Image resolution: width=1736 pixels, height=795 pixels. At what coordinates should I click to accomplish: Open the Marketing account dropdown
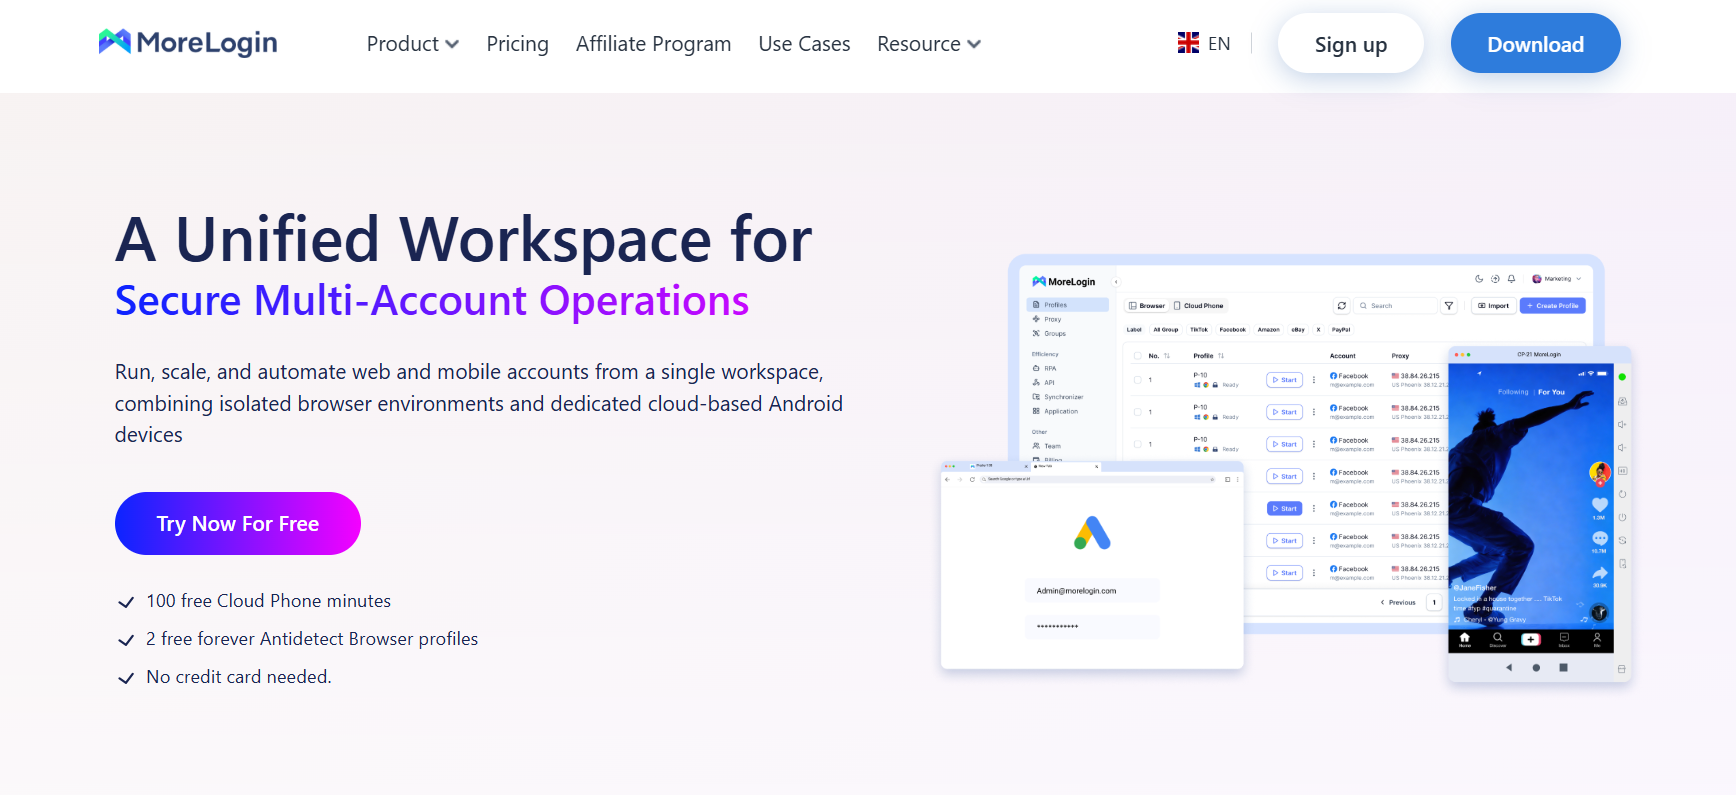1557,279
